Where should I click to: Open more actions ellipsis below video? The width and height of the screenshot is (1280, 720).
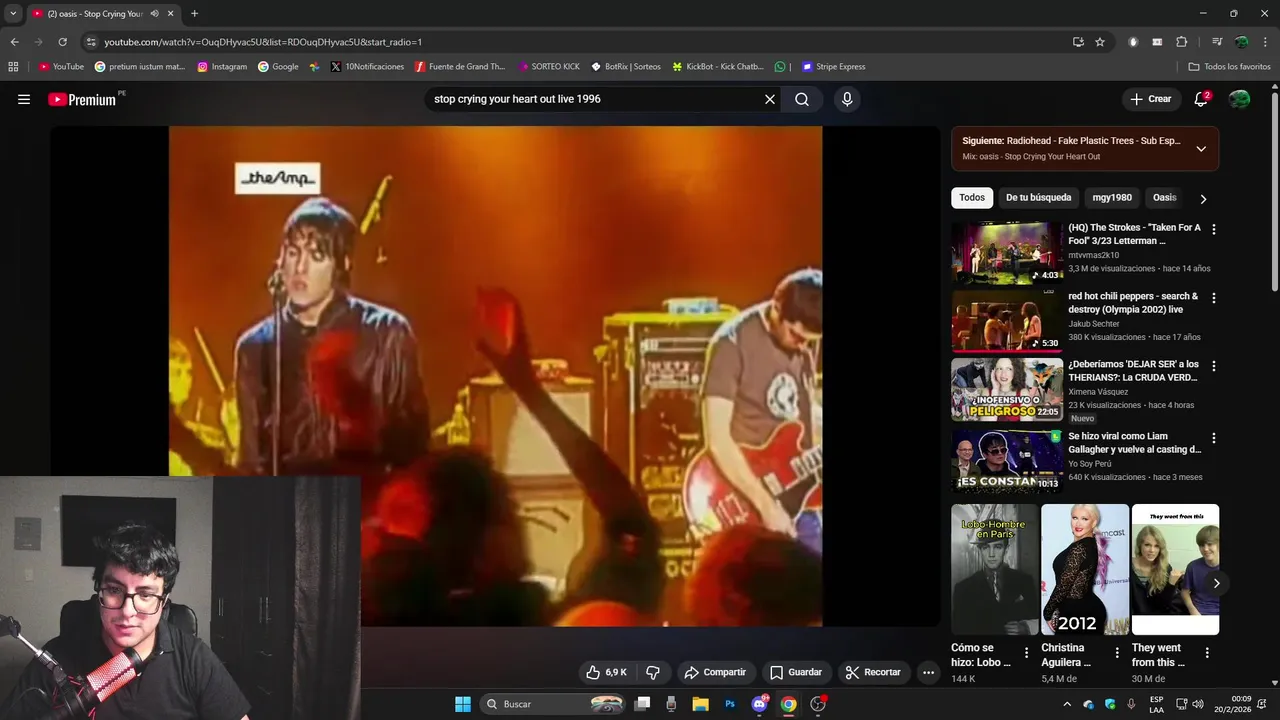(x=928, y=672)
